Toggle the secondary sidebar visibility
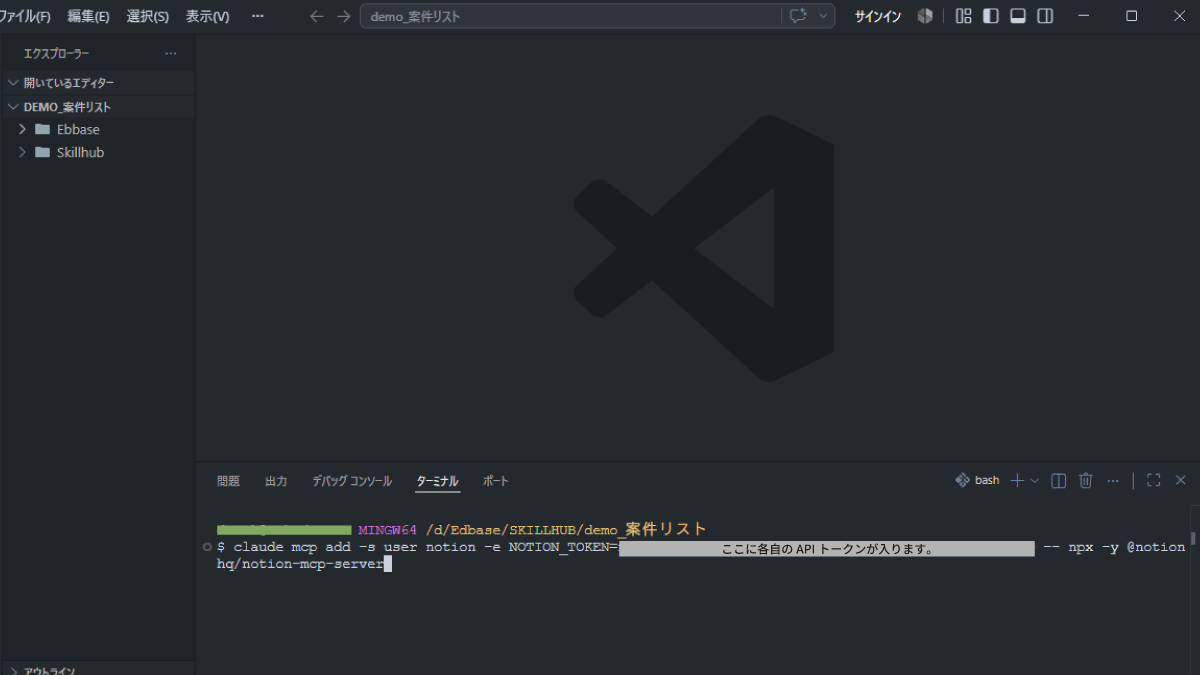The width and height of the screenshot is (1200, 675). click(1045, 16)
